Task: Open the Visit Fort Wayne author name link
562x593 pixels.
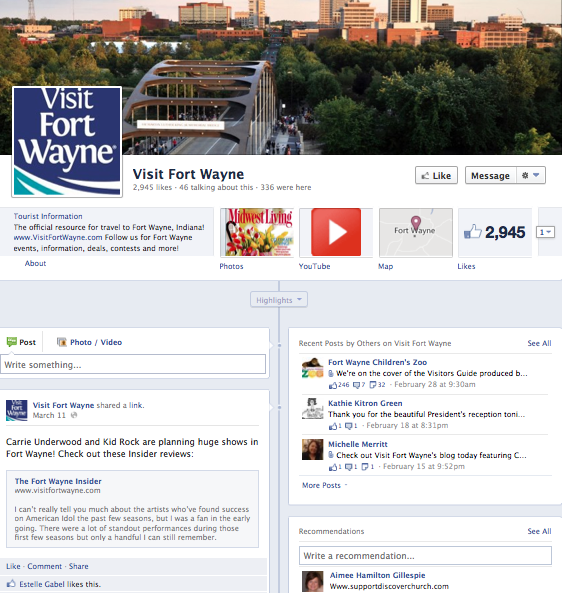Action: [63, 405]
